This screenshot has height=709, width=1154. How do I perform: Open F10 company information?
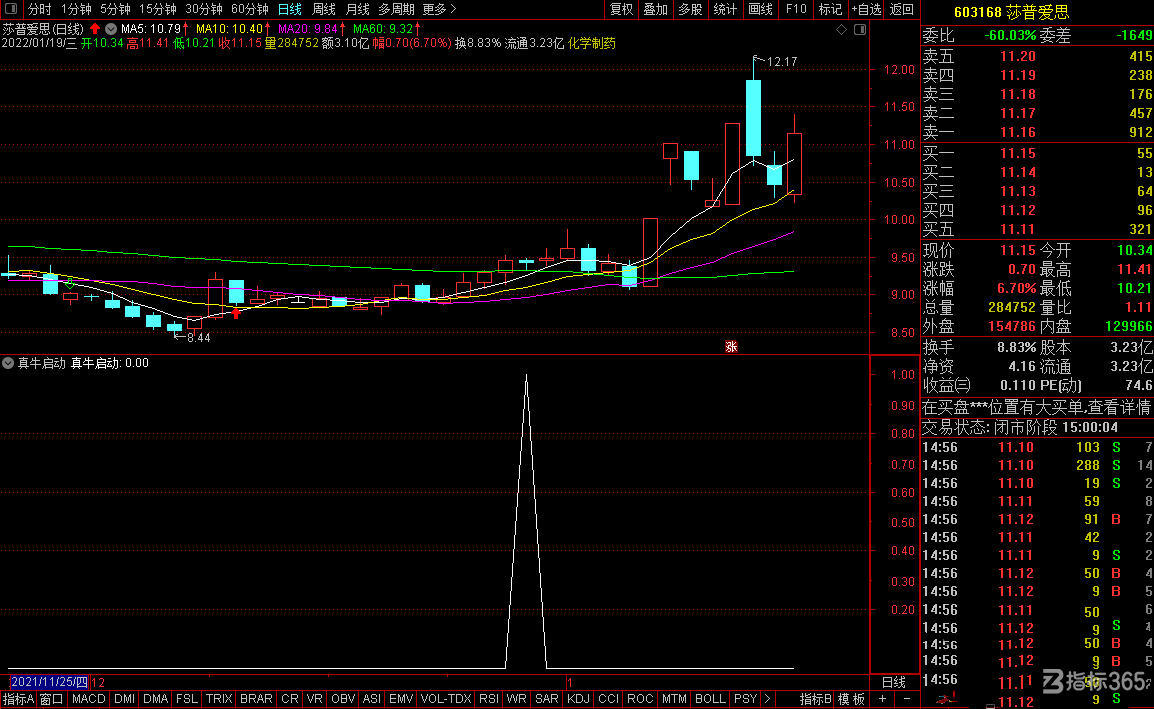(x=796, y=9)
